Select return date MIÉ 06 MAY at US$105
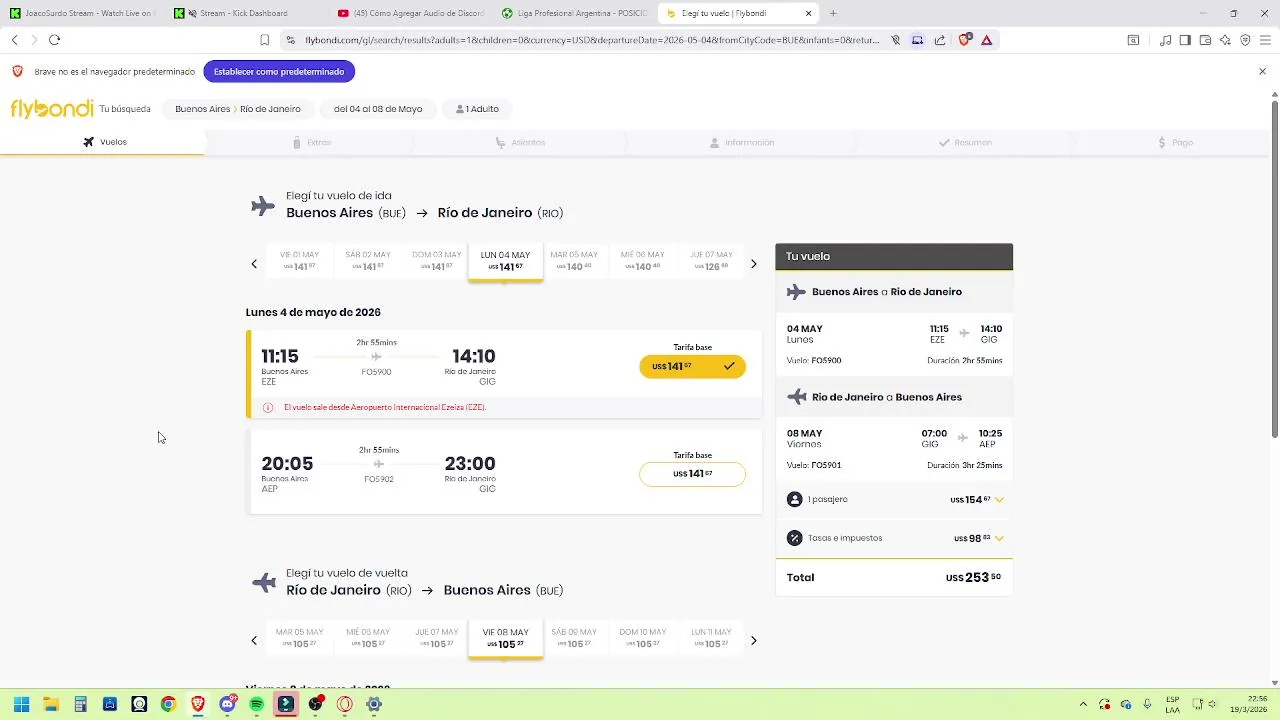Viewport: 1280px width, 720px height. click(368, 638)
